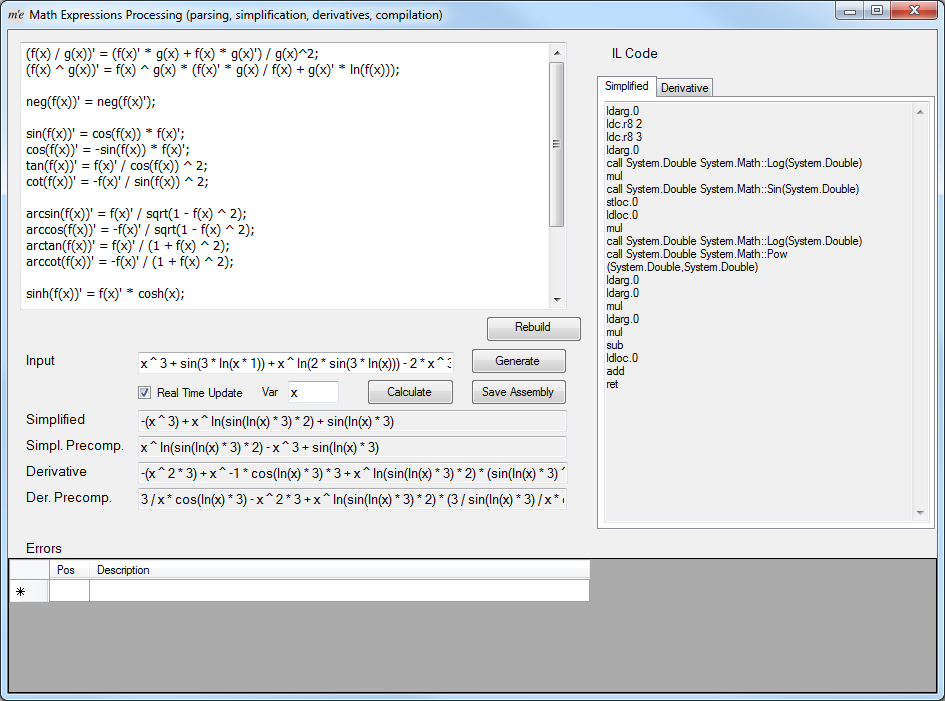Click the line beginning "arccos(f(x))'"
Image resolution: width=945 pixels, height=701 pixels.
coord(140,230)
